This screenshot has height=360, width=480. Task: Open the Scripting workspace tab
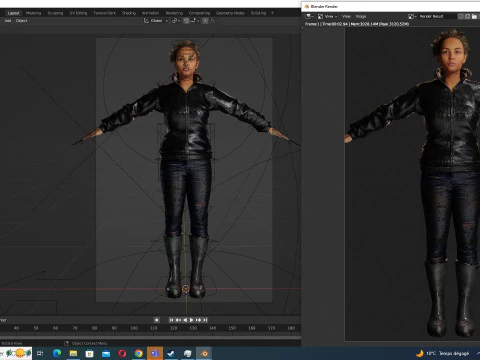[x=258, y=13]
